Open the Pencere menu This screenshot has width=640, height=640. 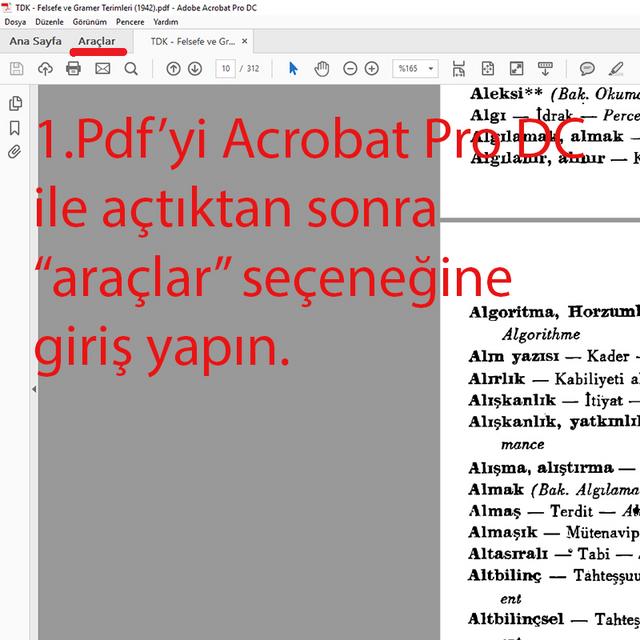pos(130,22)
